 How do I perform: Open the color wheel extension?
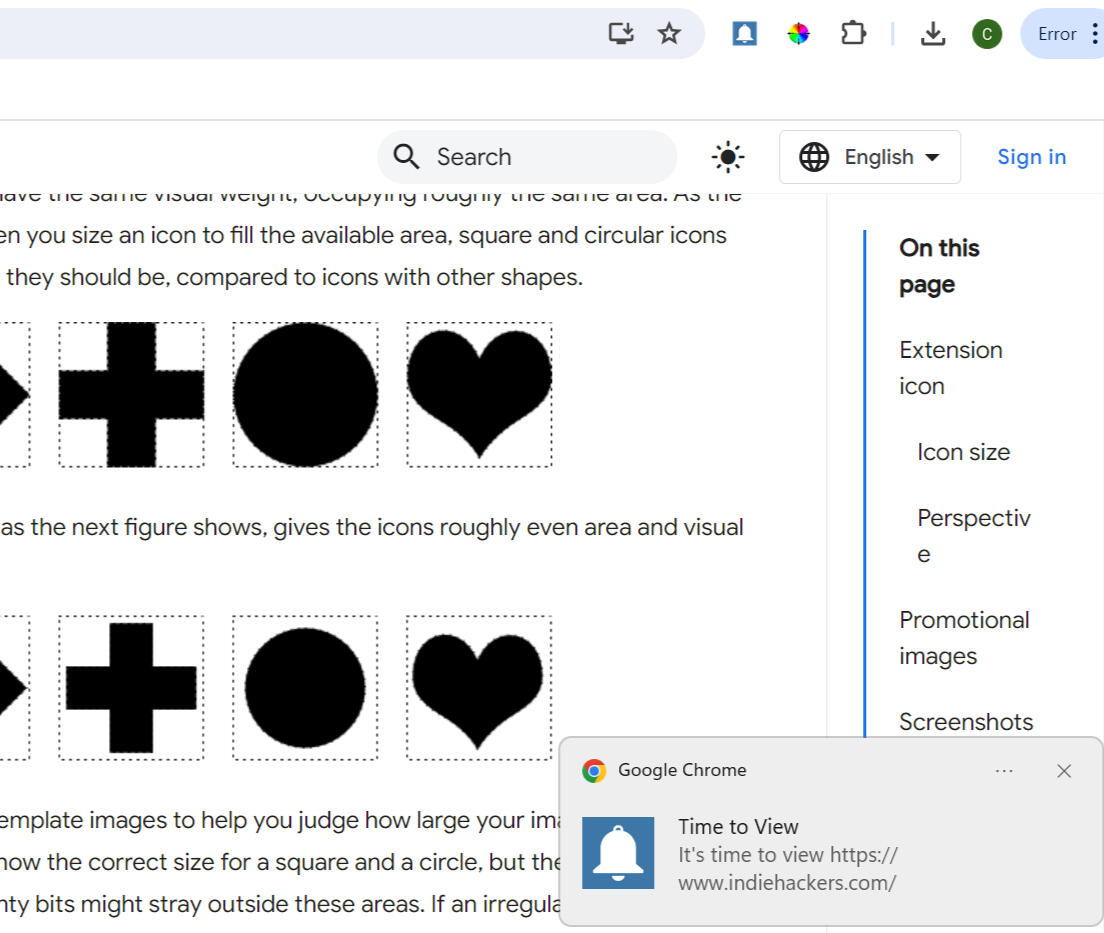tap(798, 34)
